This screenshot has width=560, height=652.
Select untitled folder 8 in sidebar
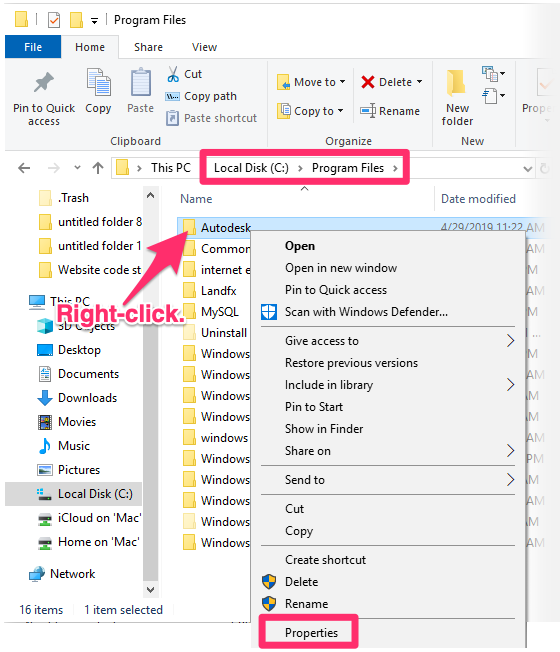click(90, 222)
